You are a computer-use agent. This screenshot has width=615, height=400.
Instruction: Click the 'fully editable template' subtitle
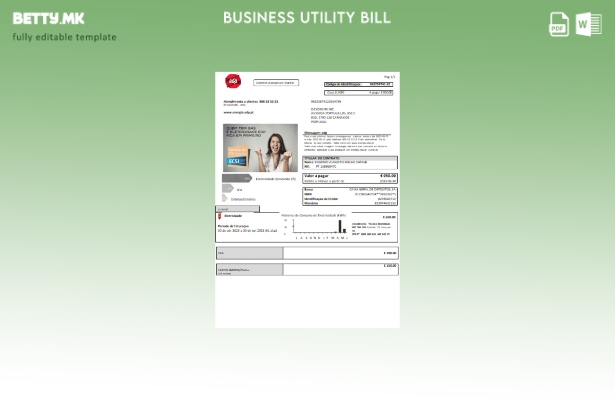64,38
